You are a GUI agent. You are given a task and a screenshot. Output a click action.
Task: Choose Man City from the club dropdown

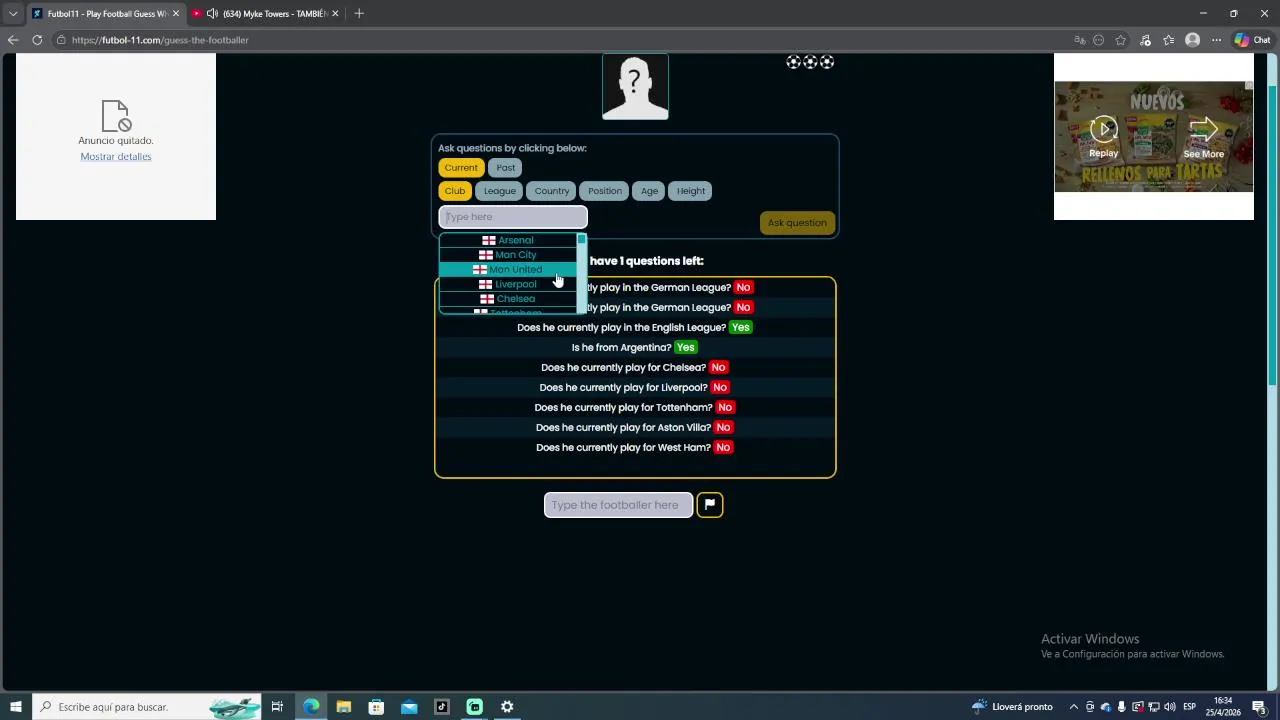click(x=508, y=255)
